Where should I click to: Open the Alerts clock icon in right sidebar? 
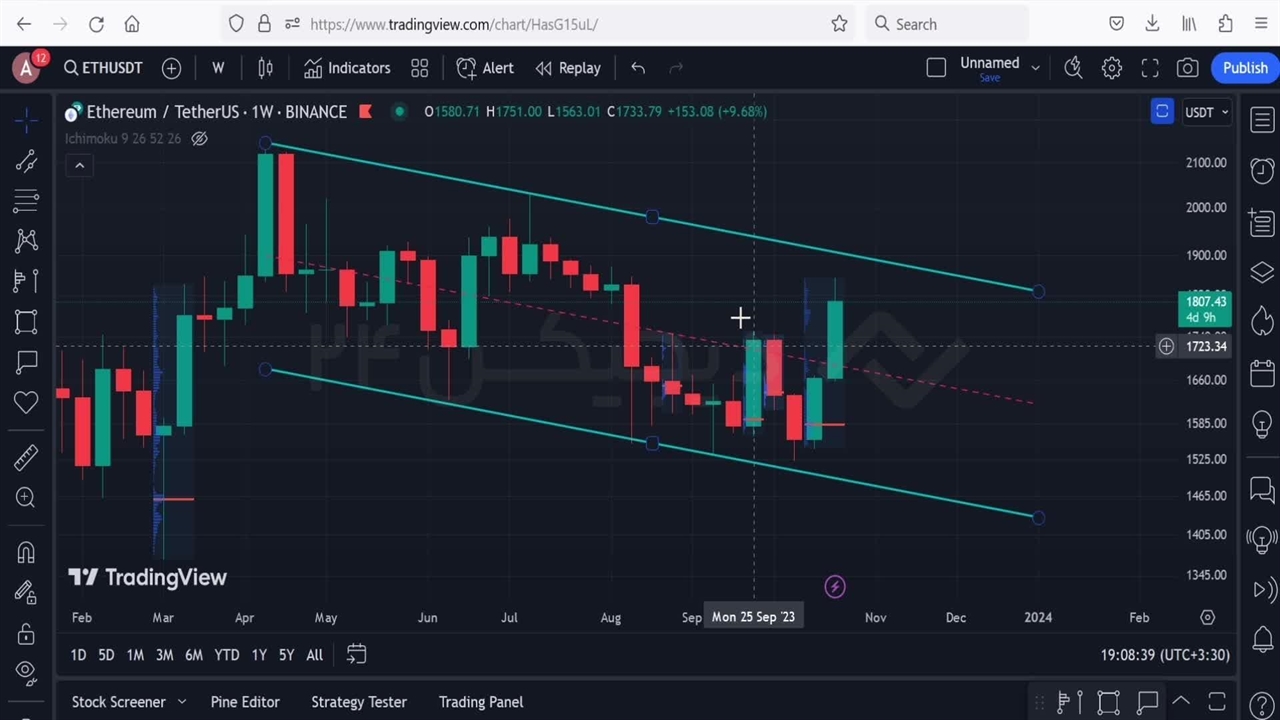pos(1262,170)
